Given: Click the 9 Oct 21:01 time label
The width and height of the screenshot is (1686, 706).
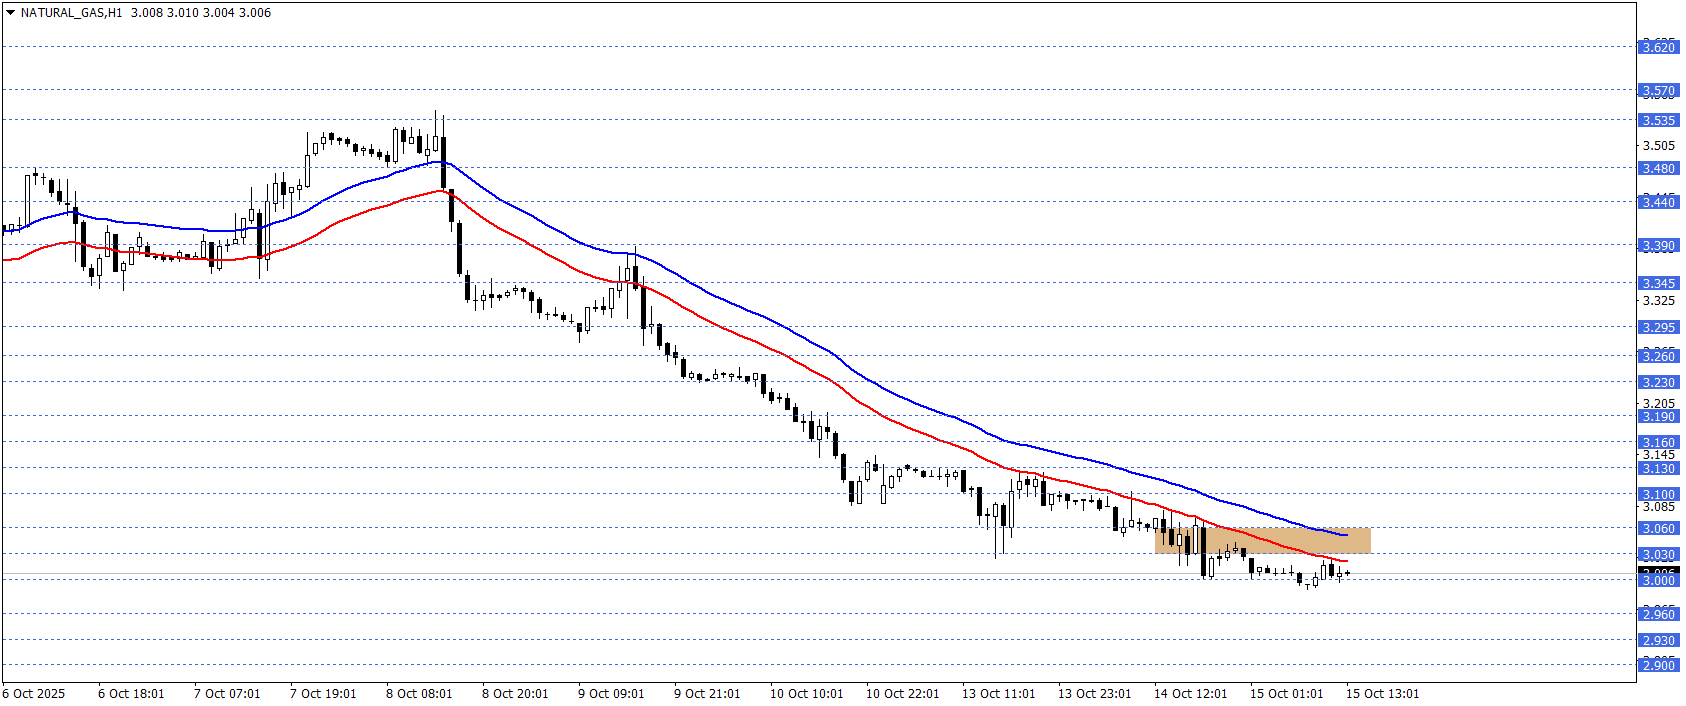Looking at the screenshot, I should [707, 694].
